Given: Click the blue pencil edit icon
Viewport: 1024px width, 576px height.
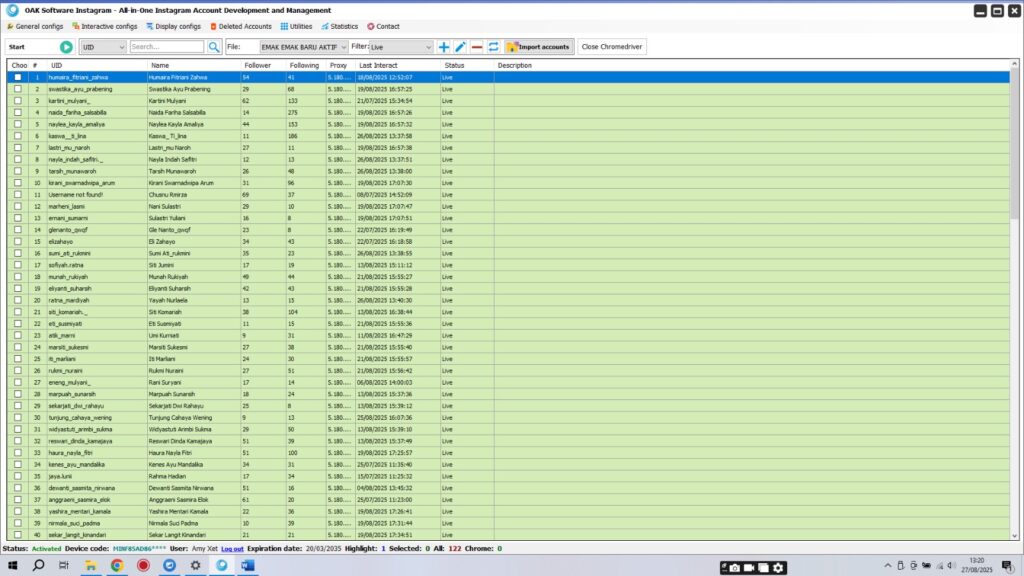Looking at the screenshot, I should (x=460, y=47).
